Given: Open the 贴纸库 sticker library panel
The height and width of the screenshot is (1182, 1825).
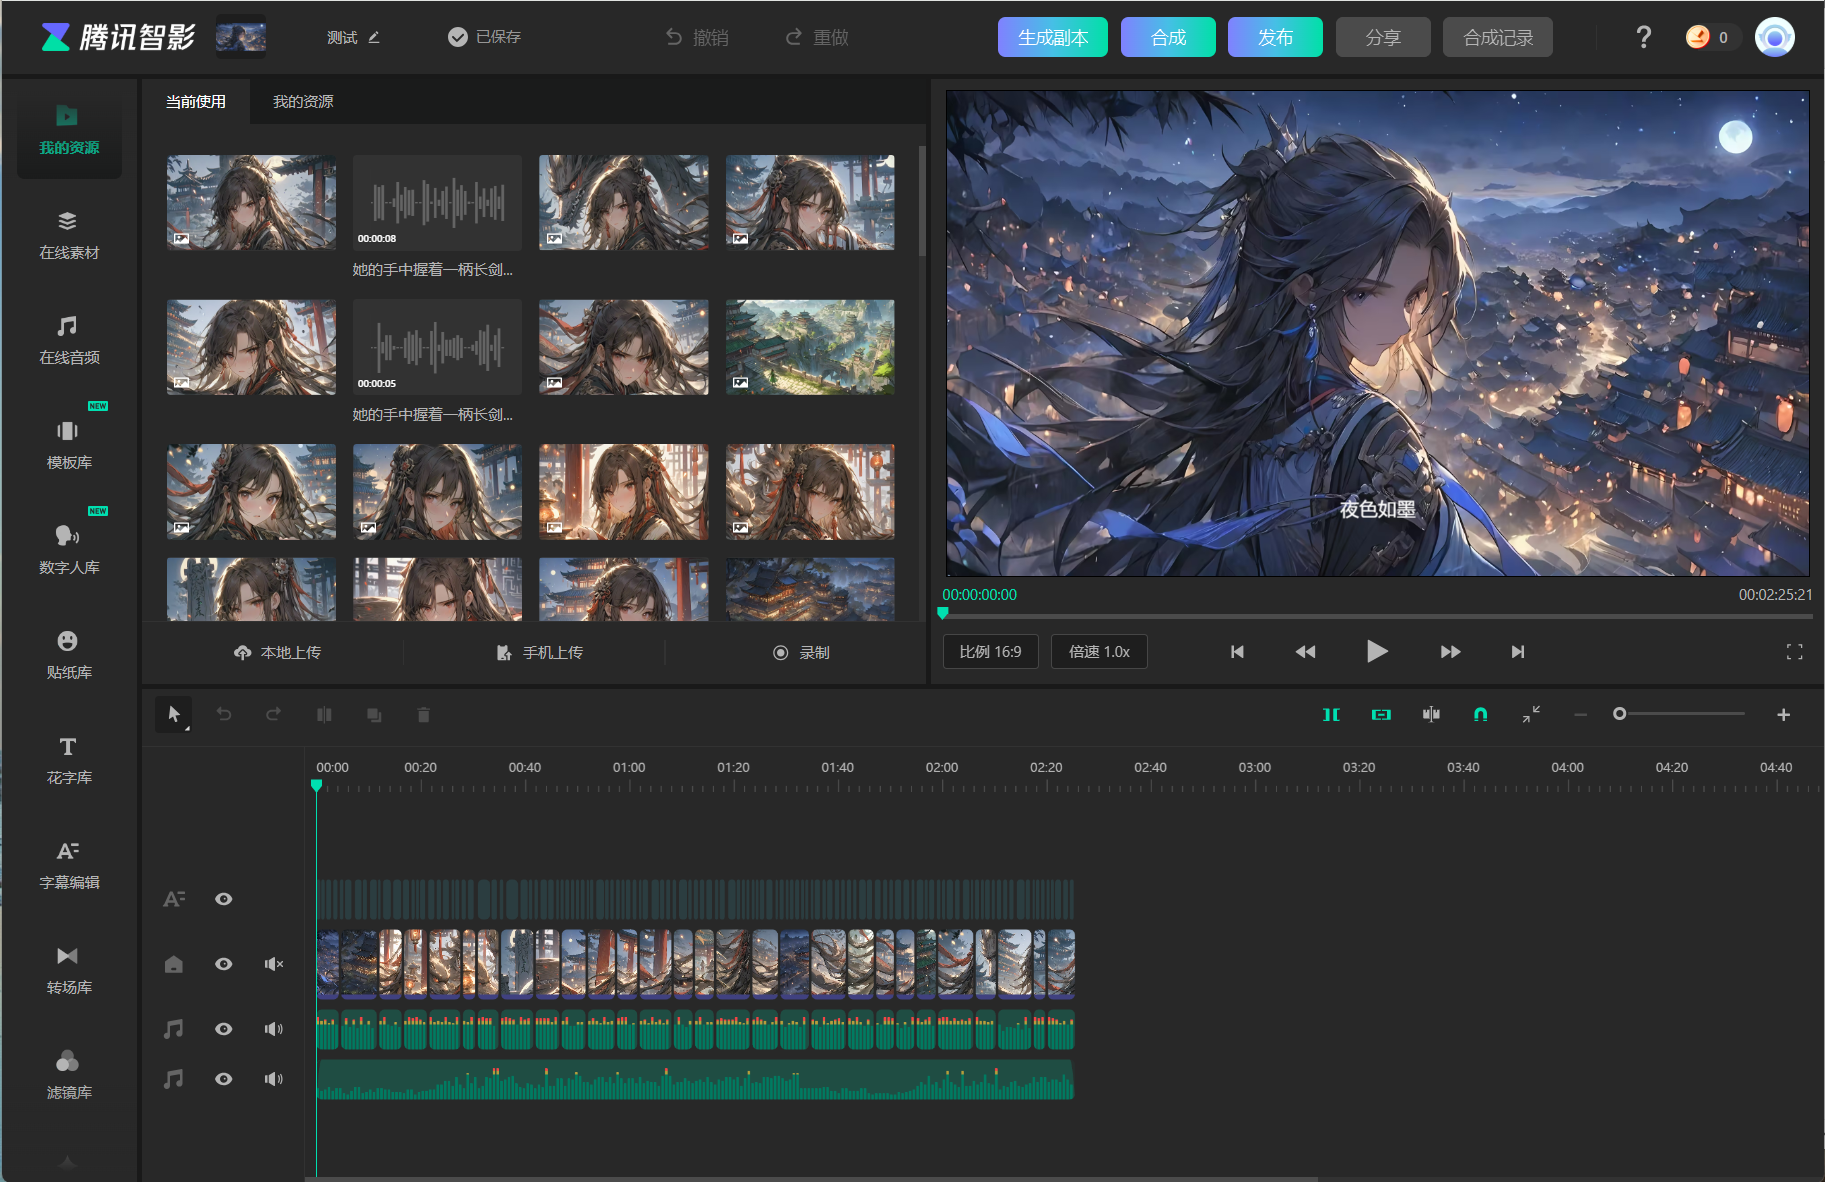Looking at the screenshot, I should [68, 654].
